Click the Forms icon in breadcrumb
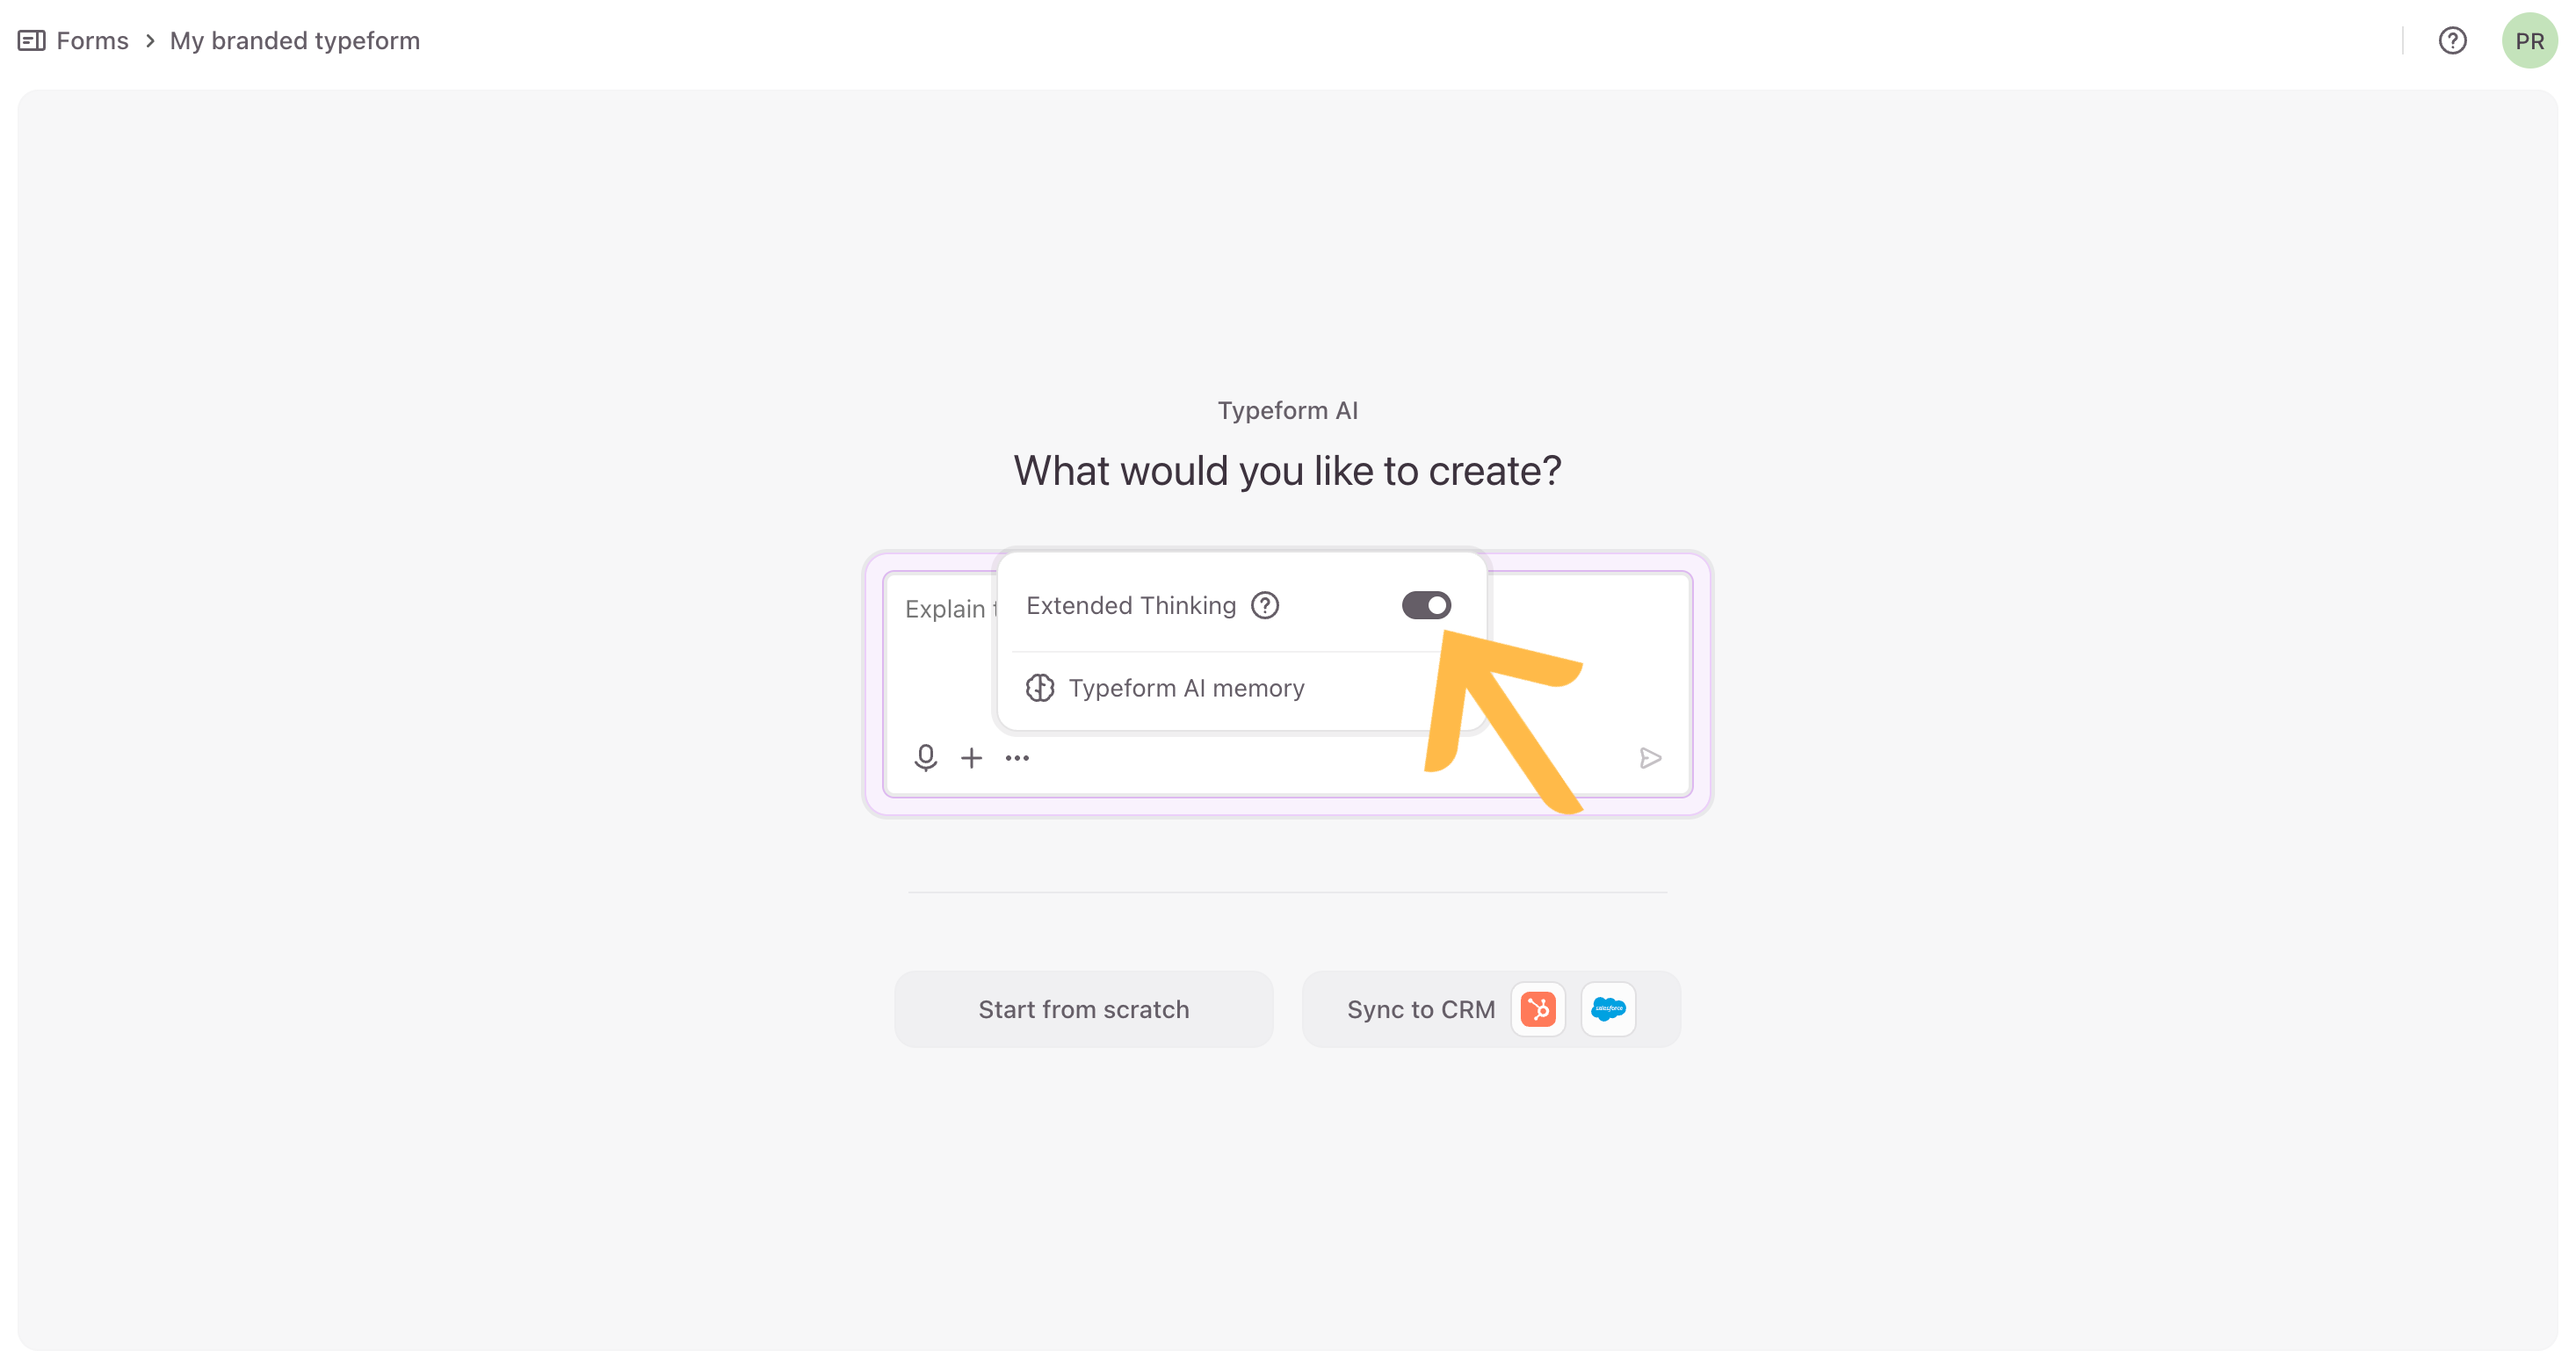2576x1358 pixels. click(x=31, y=41)
